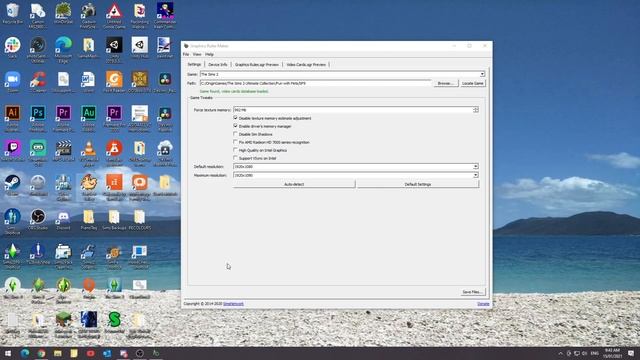This screenshot has height=360, width=640.
Task: Switch to the Device Info tab
Action: coord(218,64)
